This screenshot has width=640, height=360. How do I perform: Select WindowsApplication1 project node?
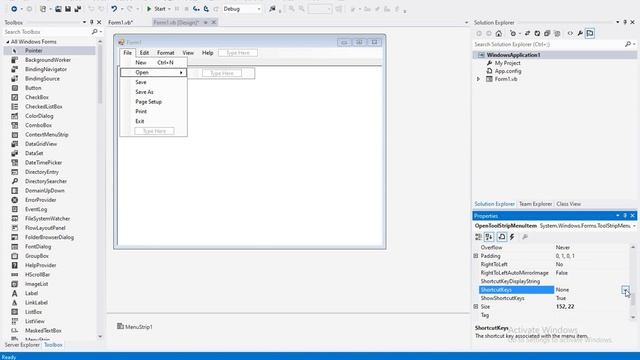click(x=513, y=55)
